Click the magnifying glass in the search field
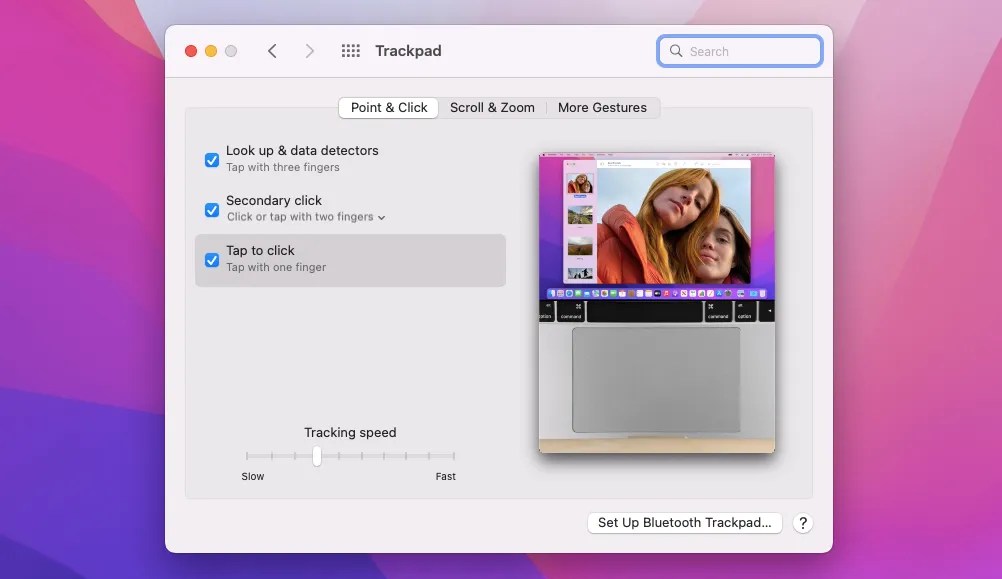Image resolution: width=1002 pixels, height=579 pixels. (x=676, y=50)
